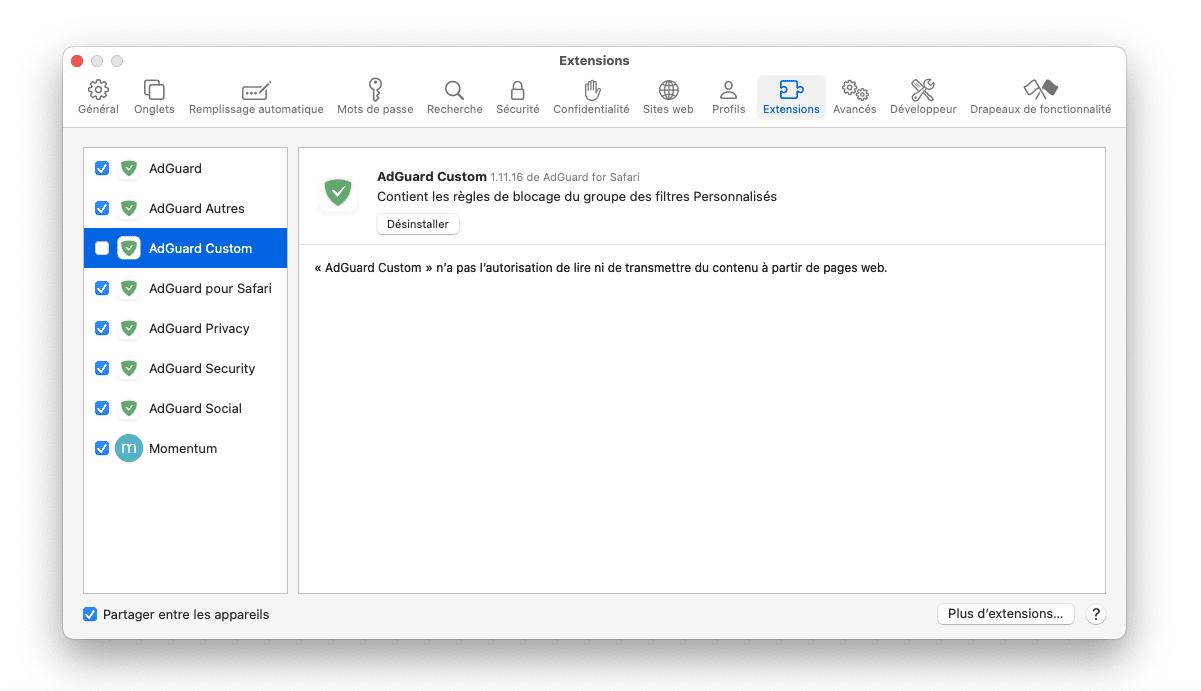
Task: Click the AdGuard Custom shield icon in list
Action: (x=129, y=248)
